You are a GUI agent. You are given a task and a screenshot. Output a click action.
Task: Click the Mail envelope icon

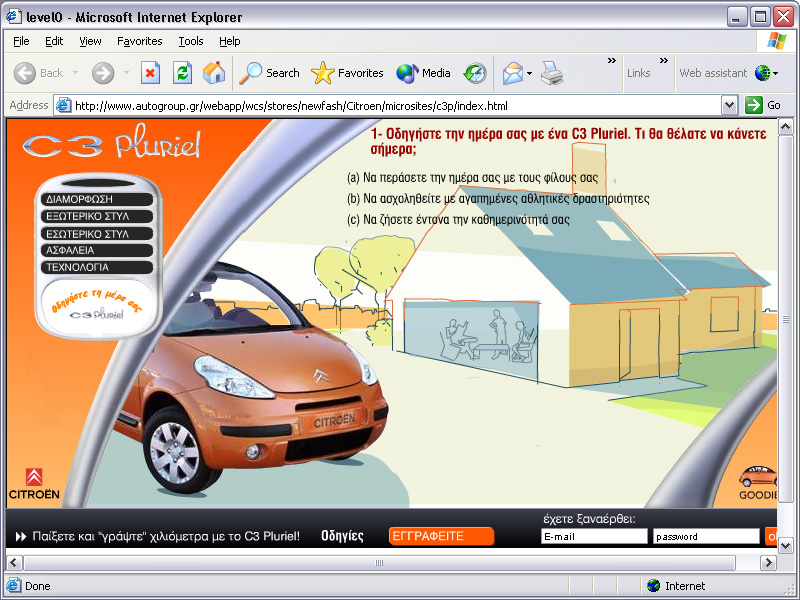point(513,73)
